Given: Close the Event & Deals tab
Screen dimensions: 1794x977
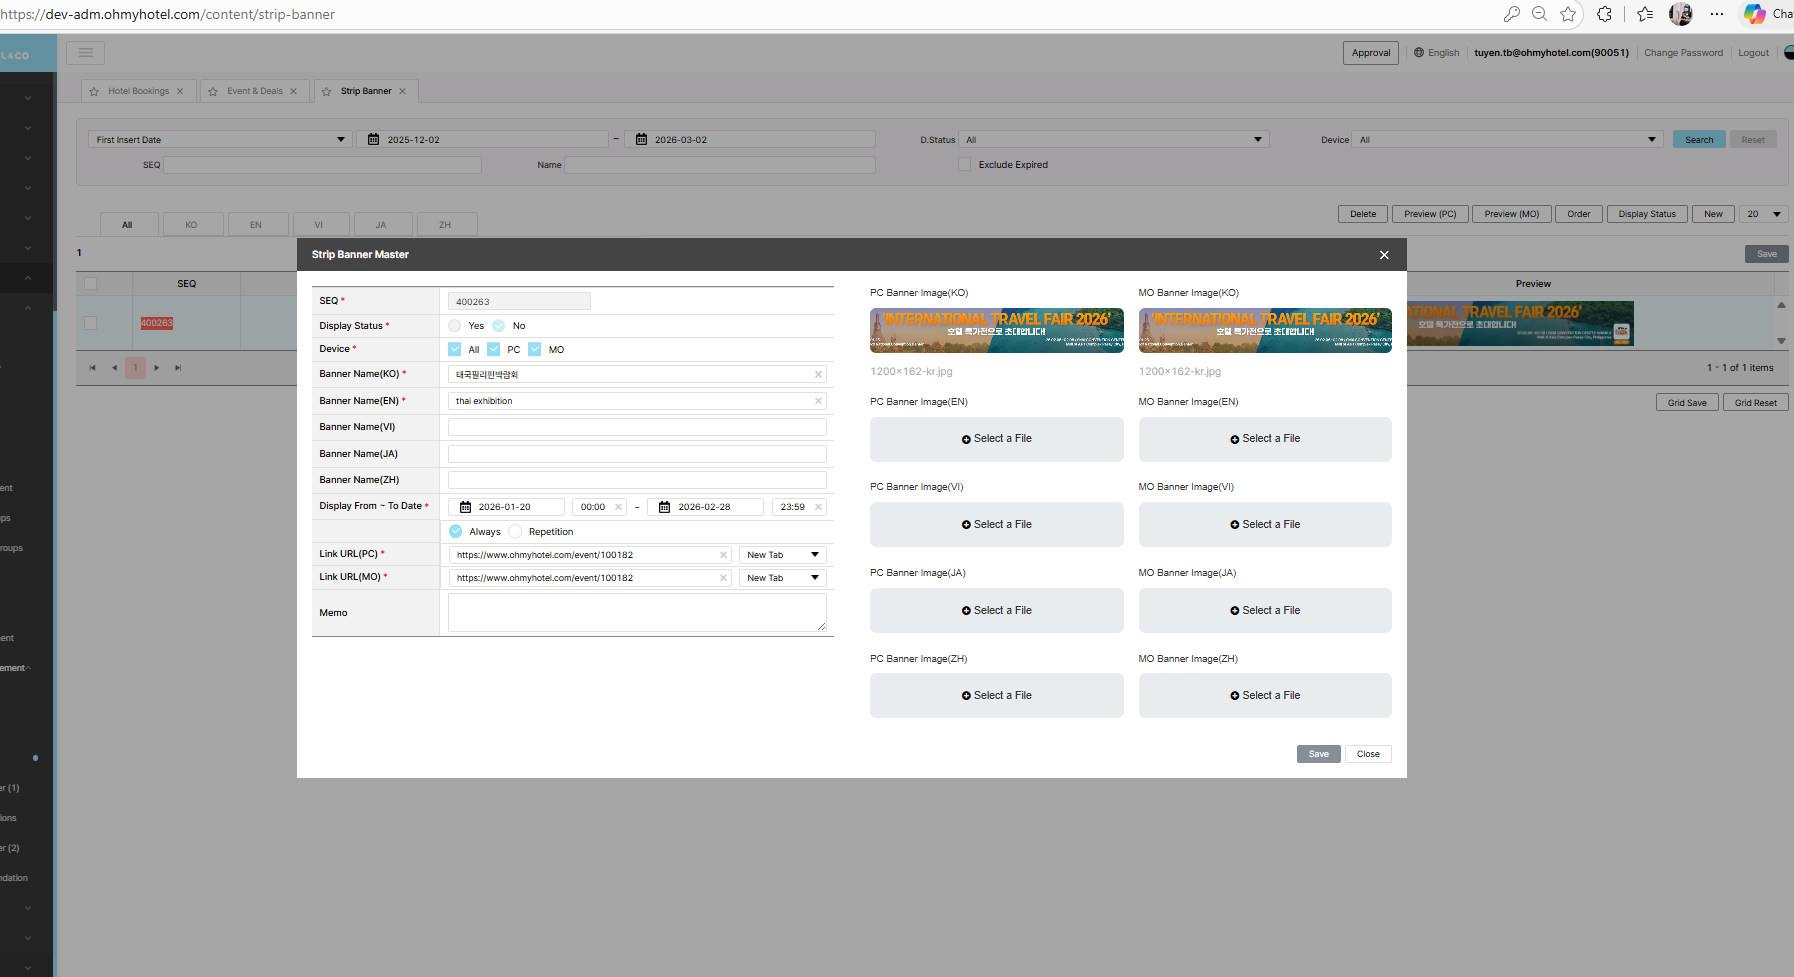Looking at the screenshot, I should tap(293, 91).
